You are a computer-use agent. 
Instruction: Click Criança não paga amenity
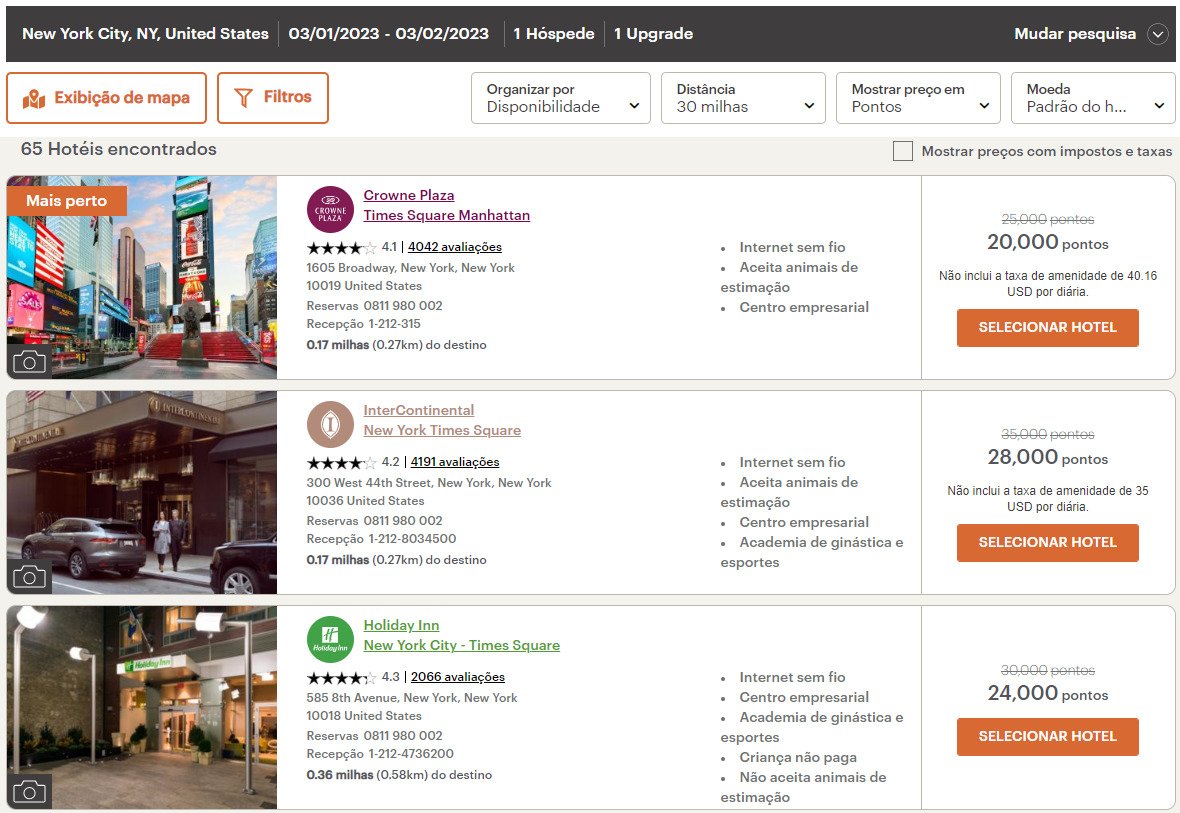pyautogui.click(x=798, y=757)
